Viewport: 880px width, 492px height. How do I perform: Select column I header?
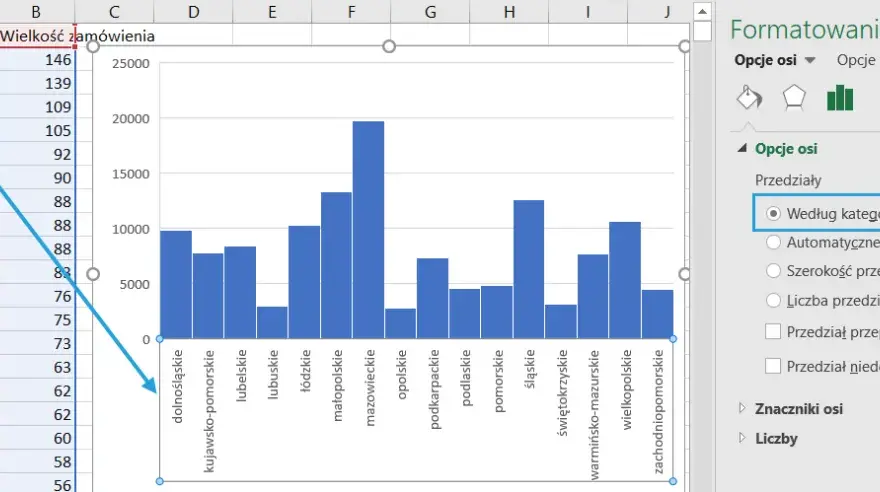[588, 11]
